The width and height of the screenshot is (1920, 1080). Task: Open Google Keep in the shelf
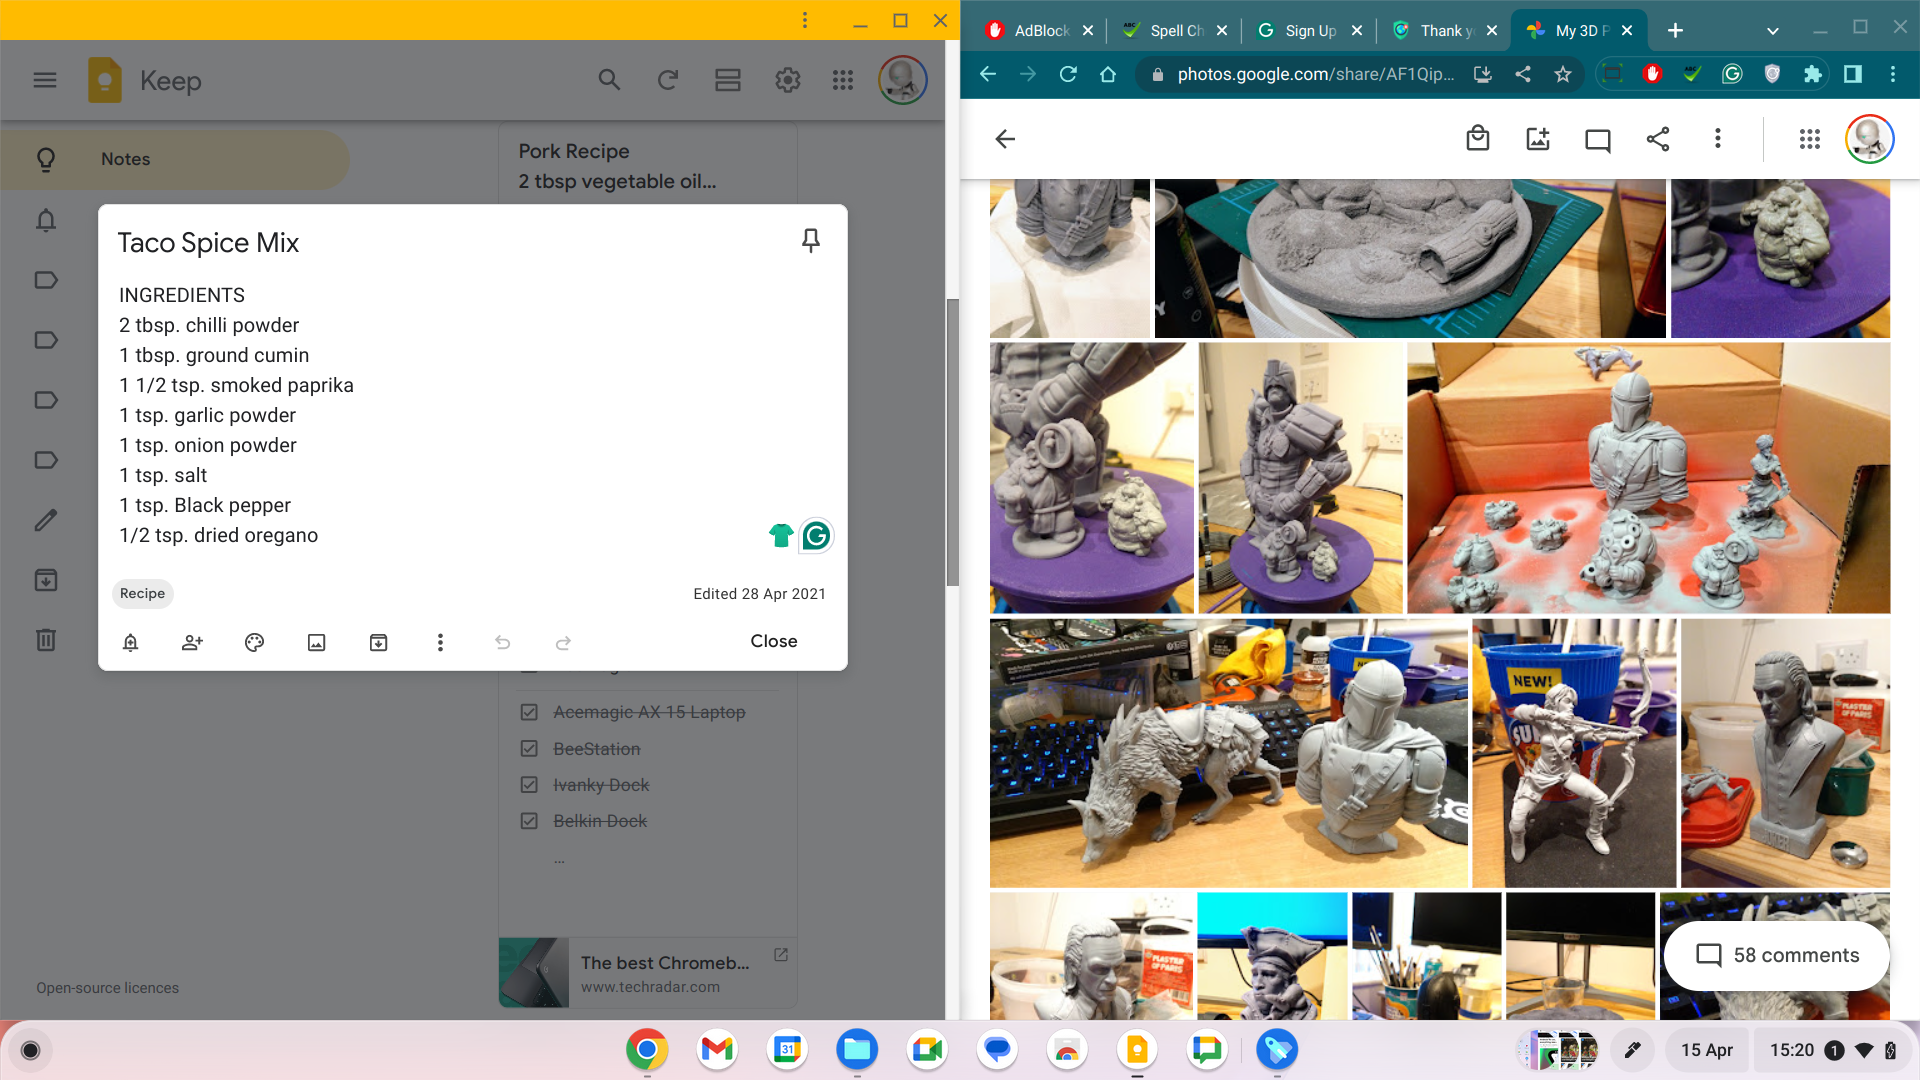click(1137, 1050)
